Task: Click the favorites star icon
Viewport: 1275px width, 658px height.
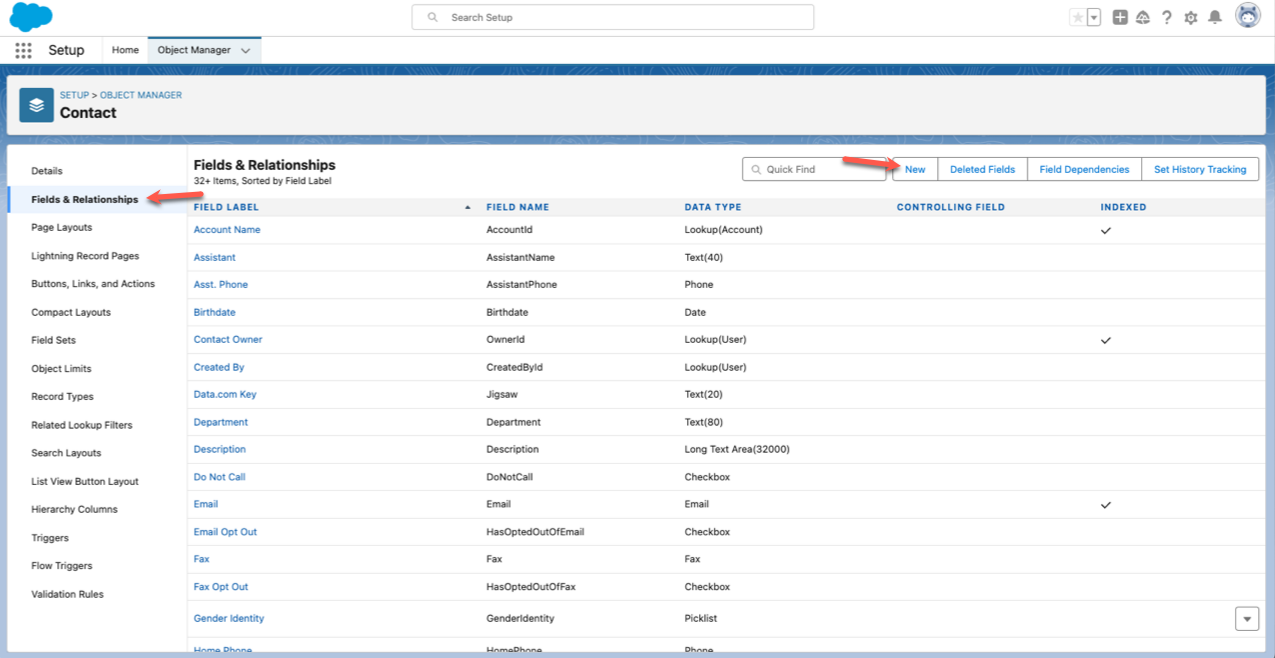Action: pos(1077,17)
